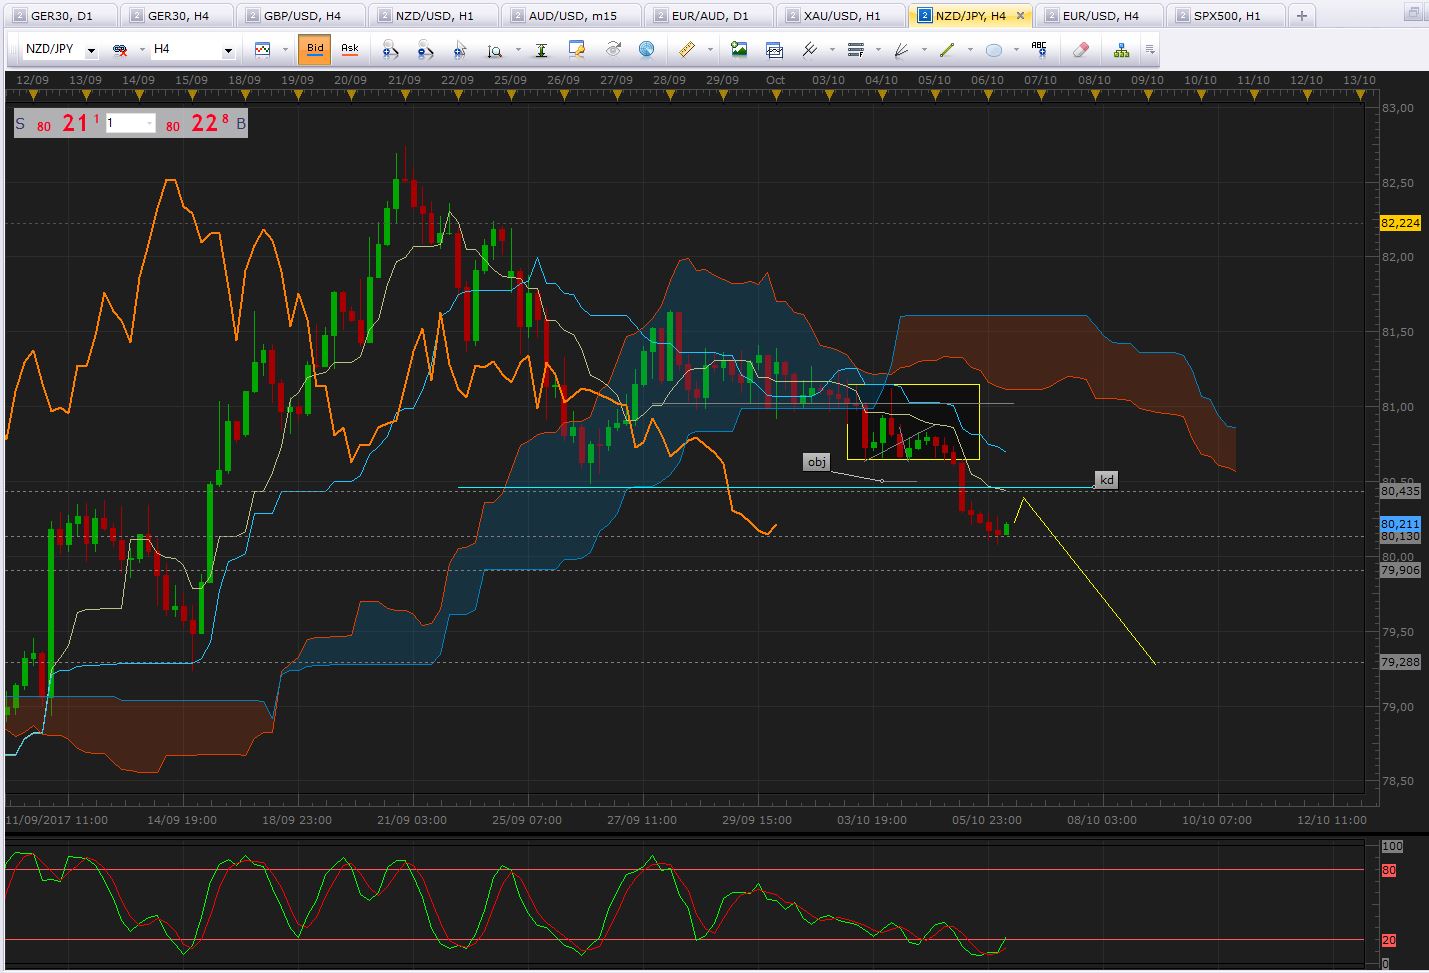Image resolution: width=1429 pixels, height=973 pixels.
Task: Toggle the Ask price button
Action: click(350, 49)
